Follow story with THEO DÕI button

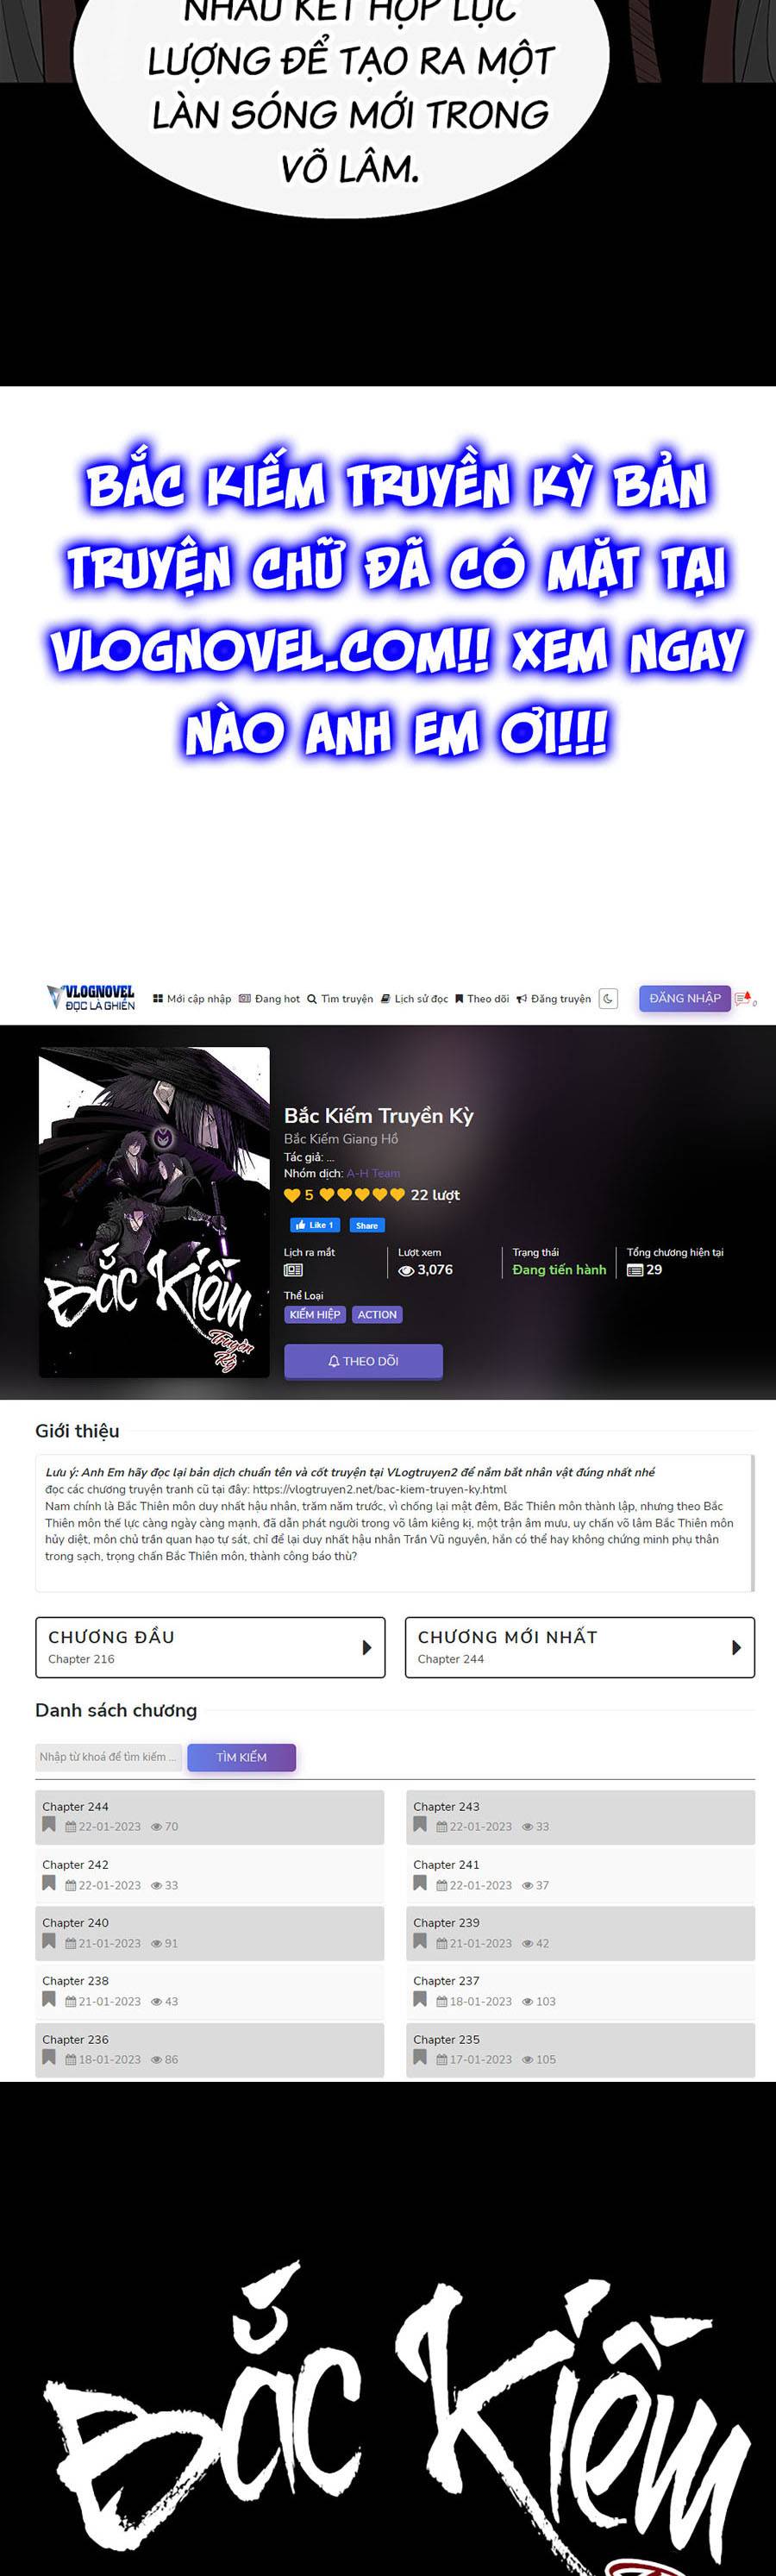tap(363, 1361)
